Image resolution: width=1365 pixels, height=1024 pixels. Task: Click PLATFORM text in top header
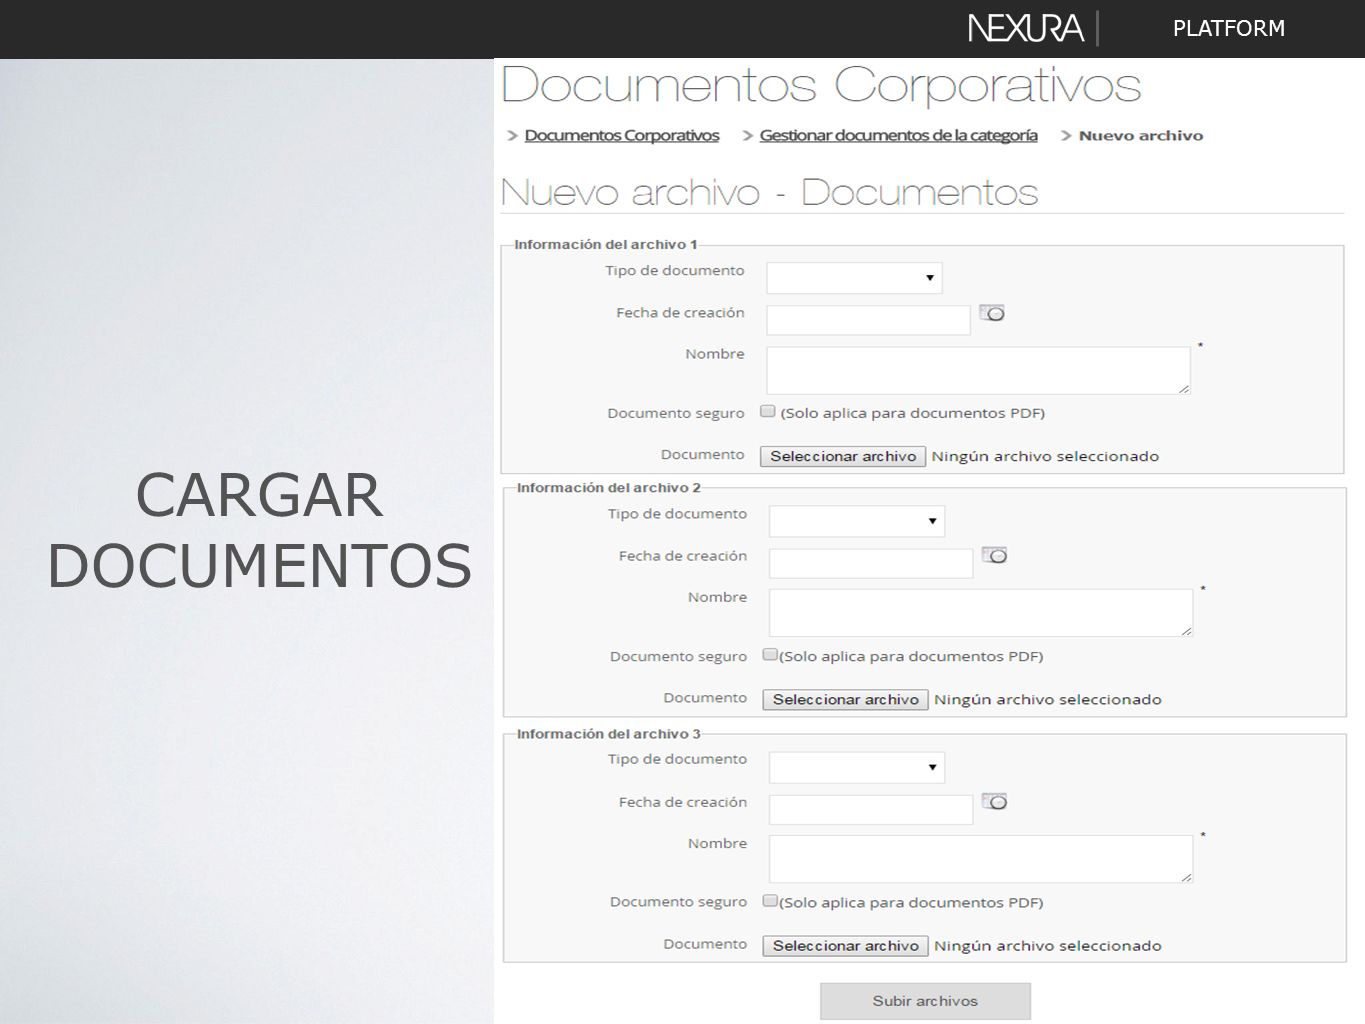pyautogui.click(x=1229, y=28)
